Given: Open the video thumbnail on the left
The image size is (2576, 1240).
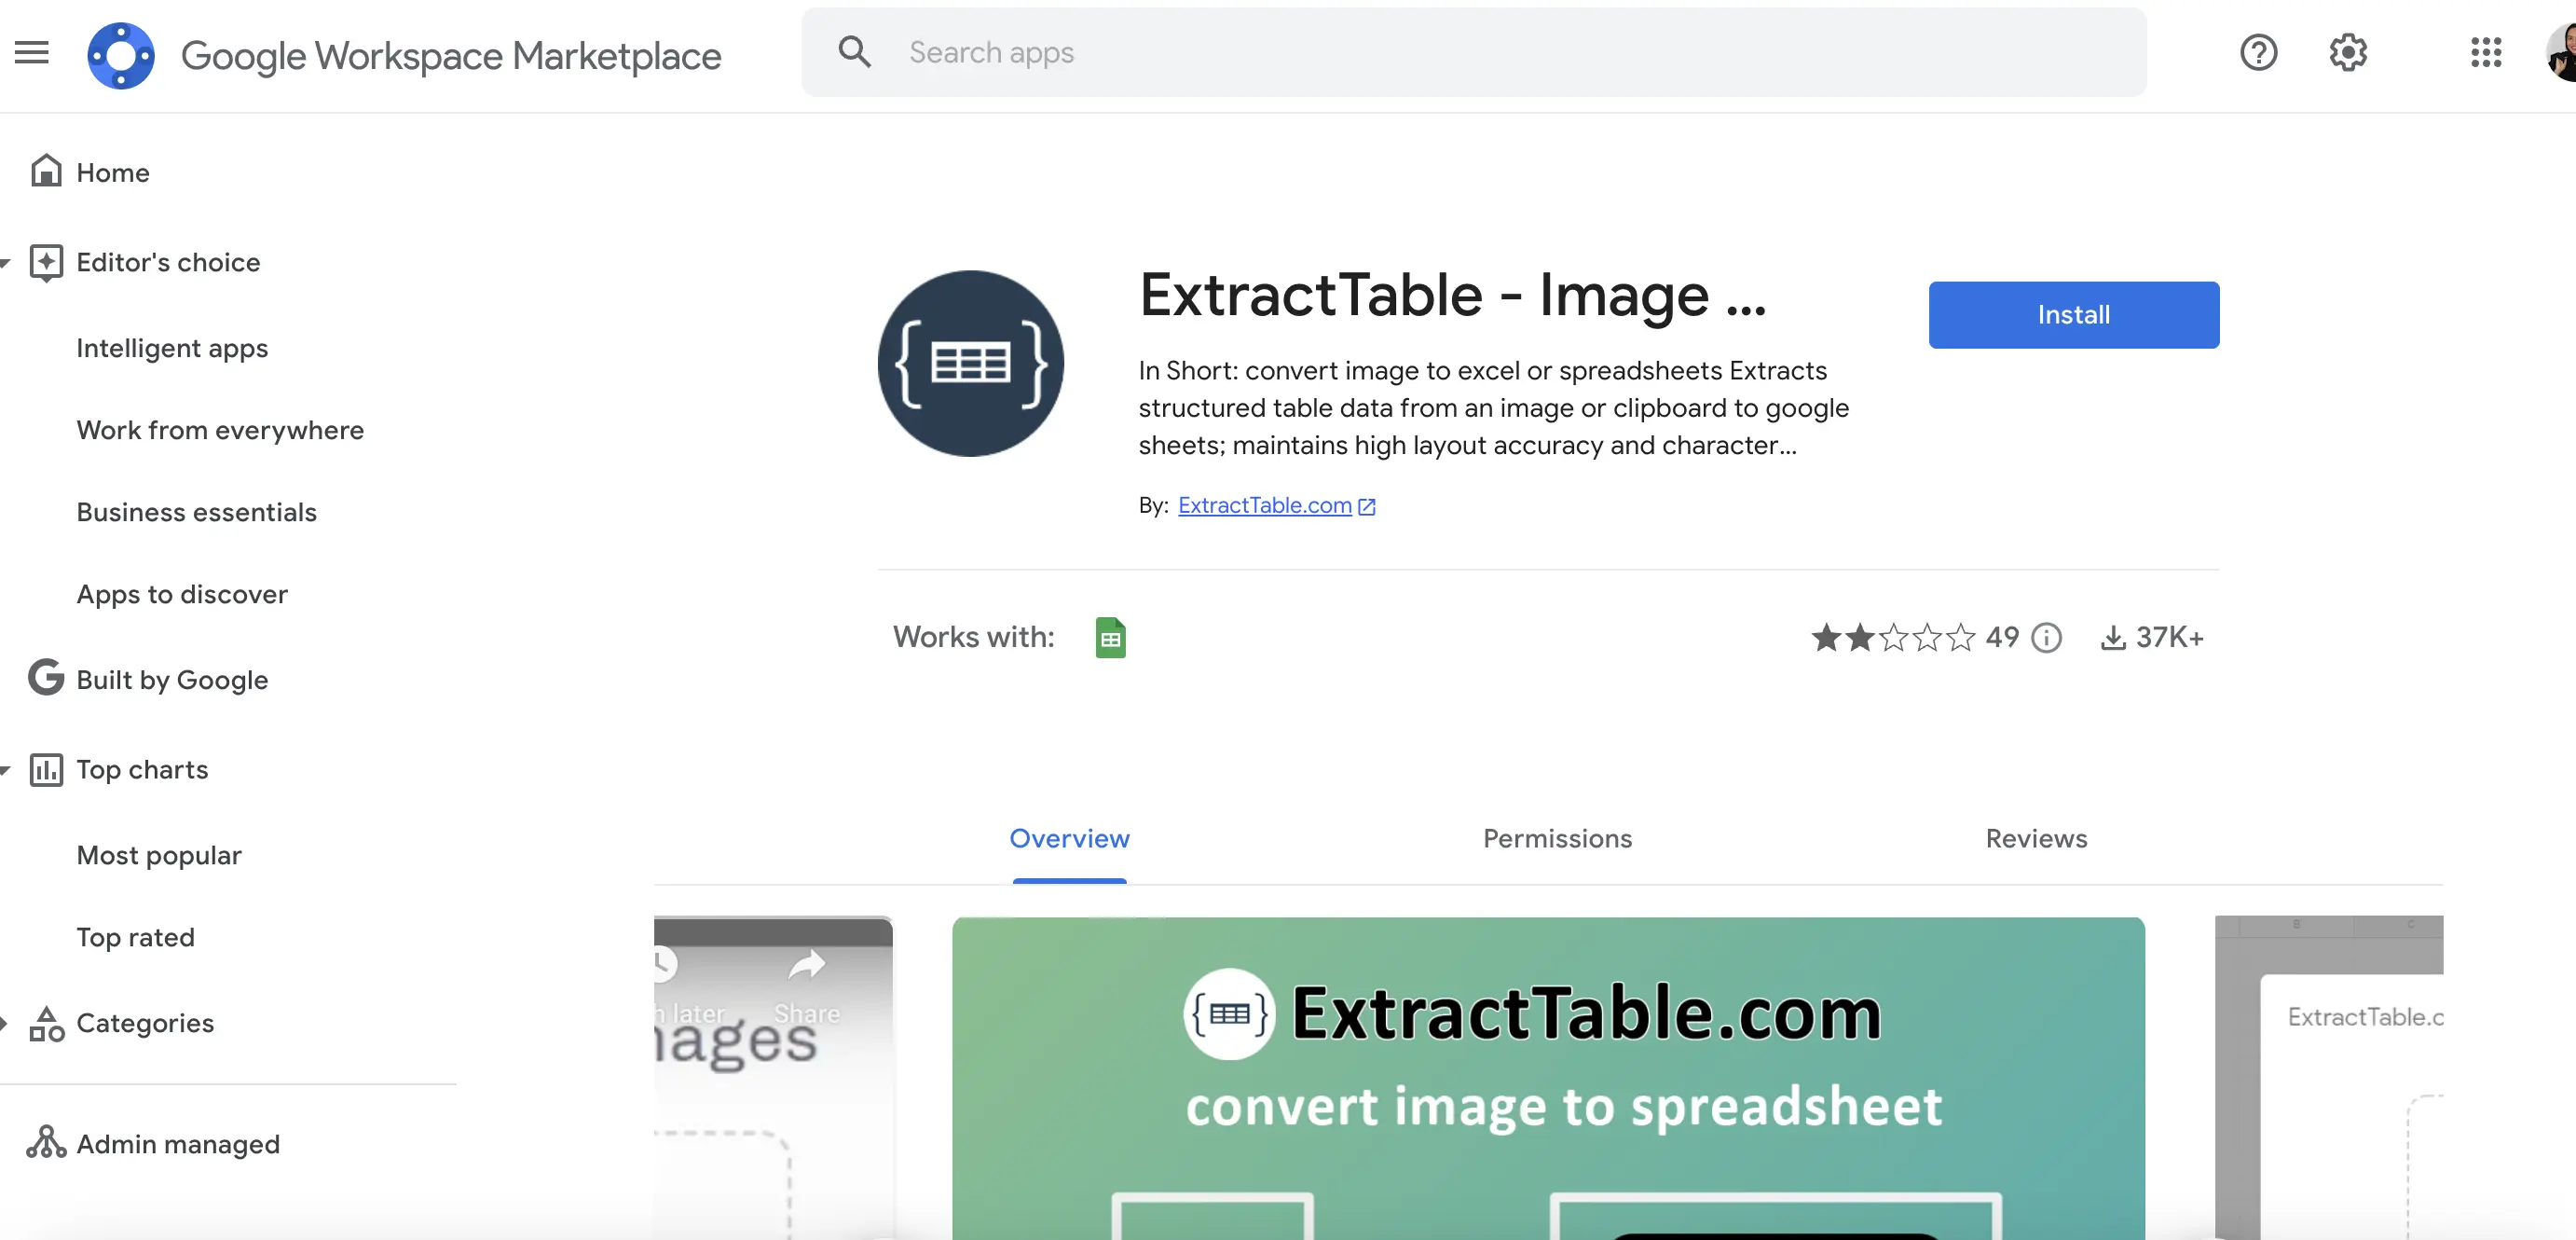Looking at the screenshot, I should [x=773, y=1078].
